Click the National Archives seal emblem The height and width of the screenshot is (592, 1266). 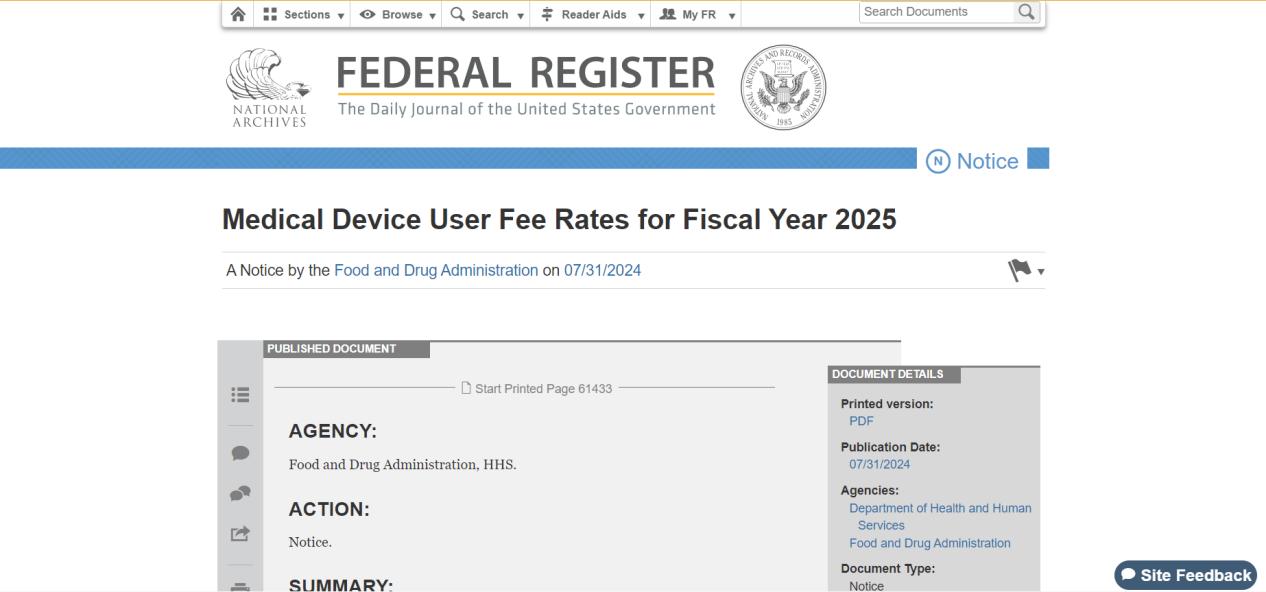tap(783, 87)
